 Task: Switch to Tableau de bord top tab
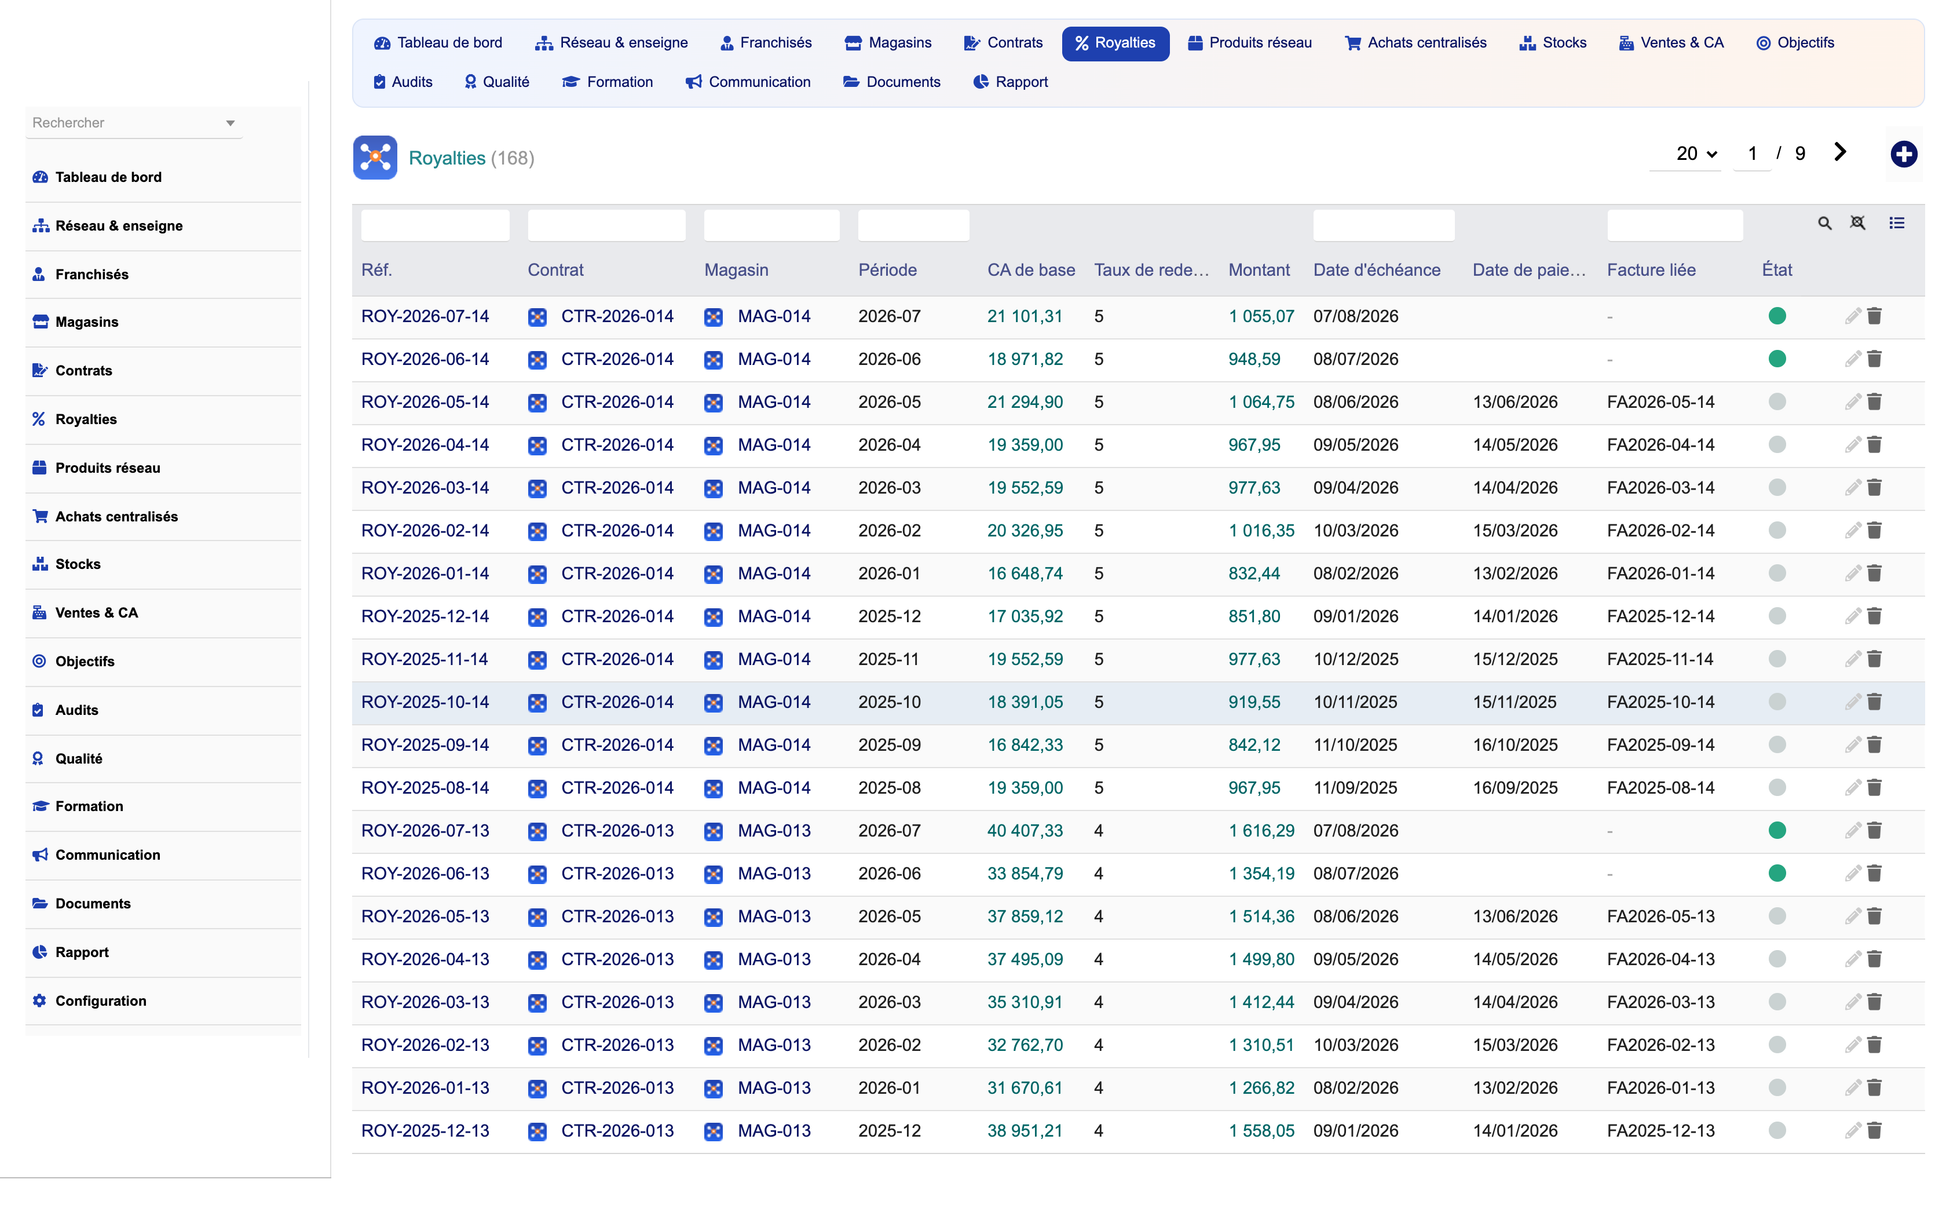[x=438, y=43]
